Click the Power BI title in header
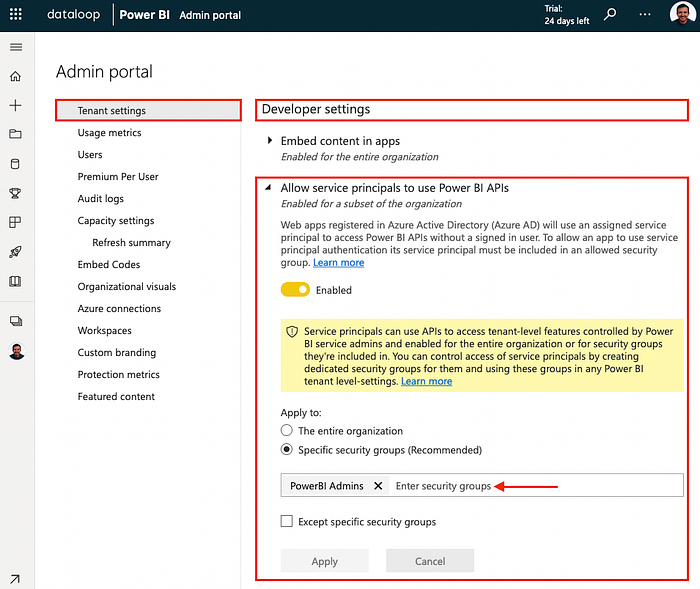The image size is (700, 589). (x=144, y=15)
